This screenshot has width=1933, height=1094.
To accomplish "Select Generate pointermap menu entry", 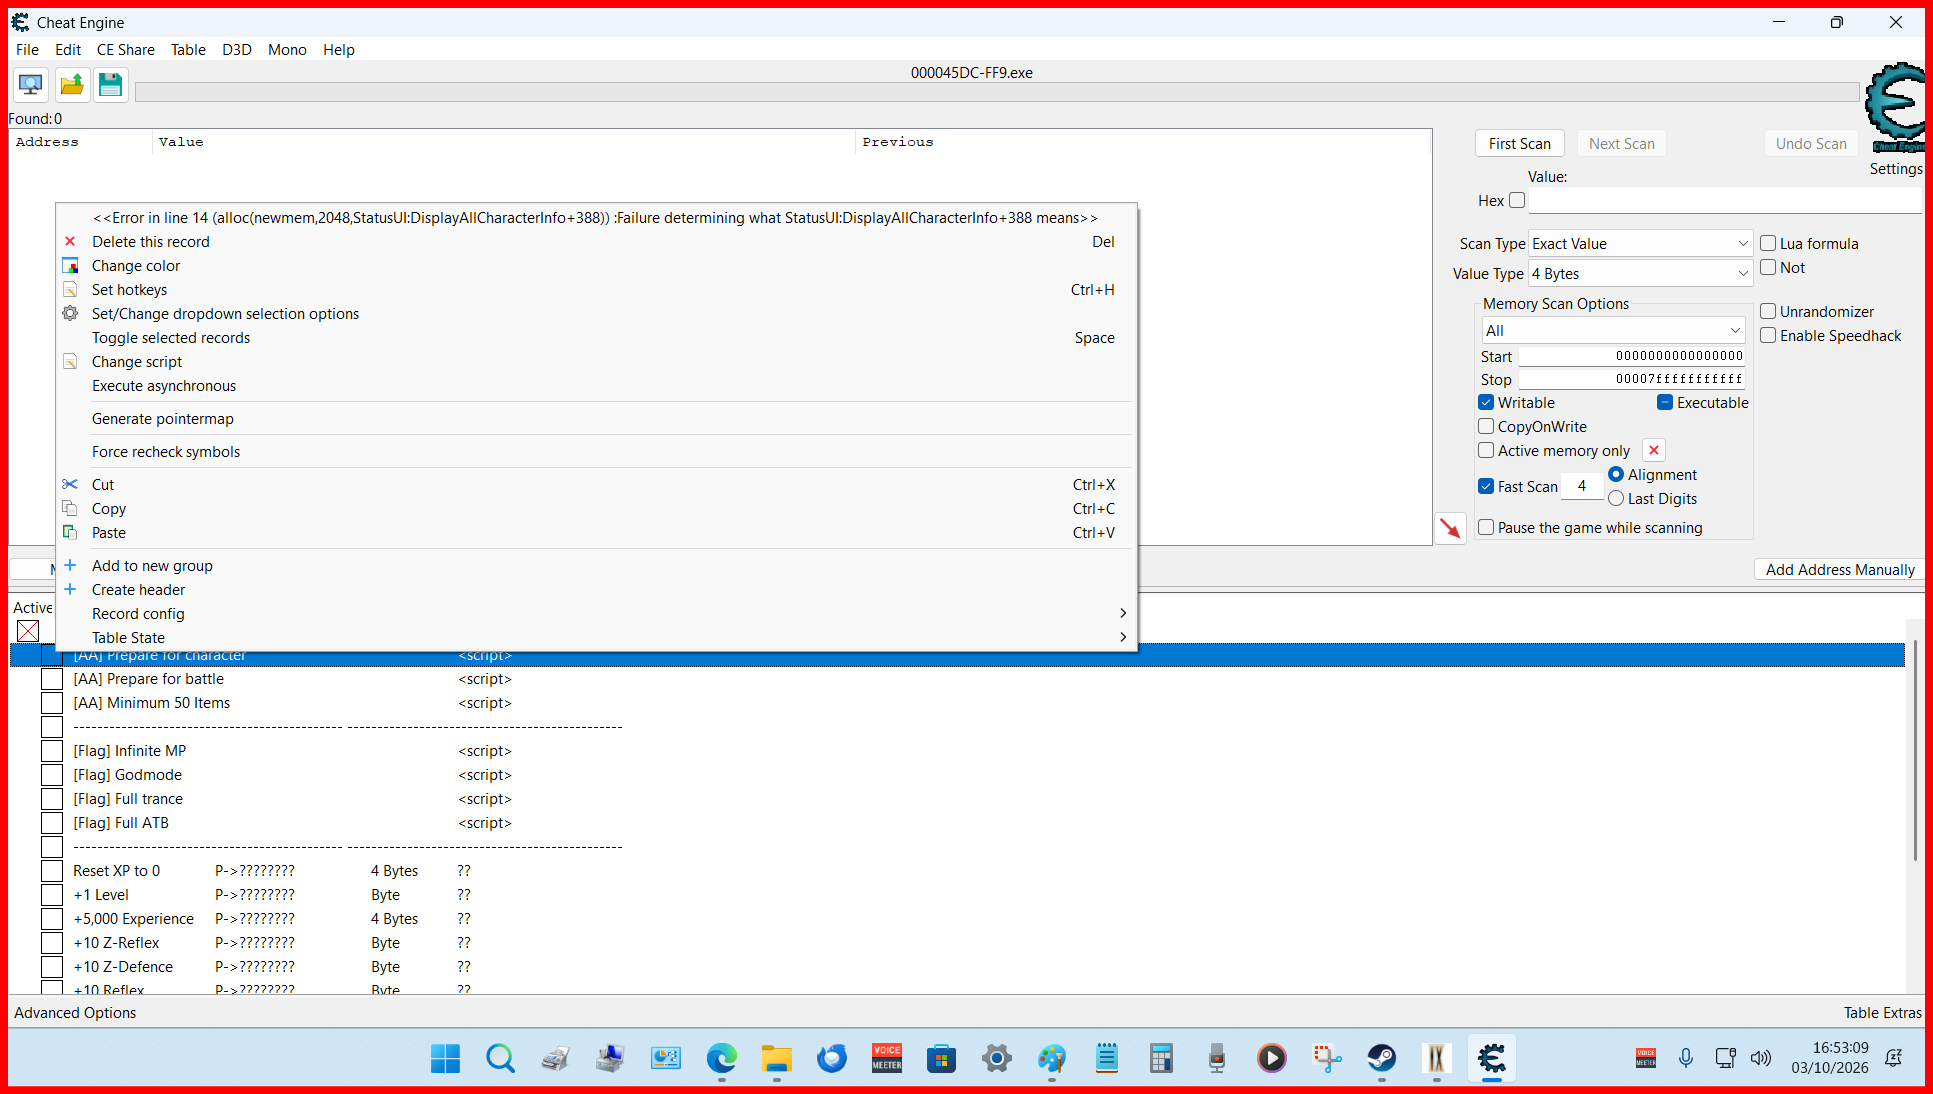I will coord(596,419).
